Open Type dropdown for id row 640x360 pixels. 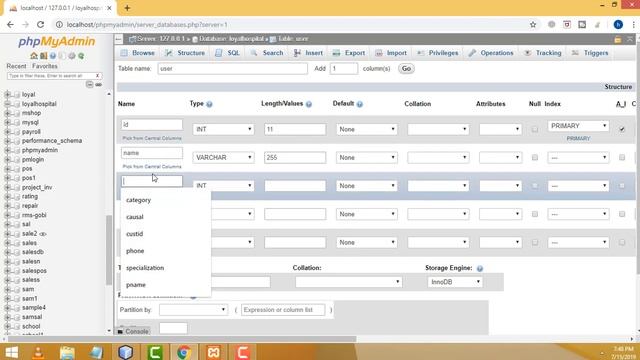tap(223, 129)
